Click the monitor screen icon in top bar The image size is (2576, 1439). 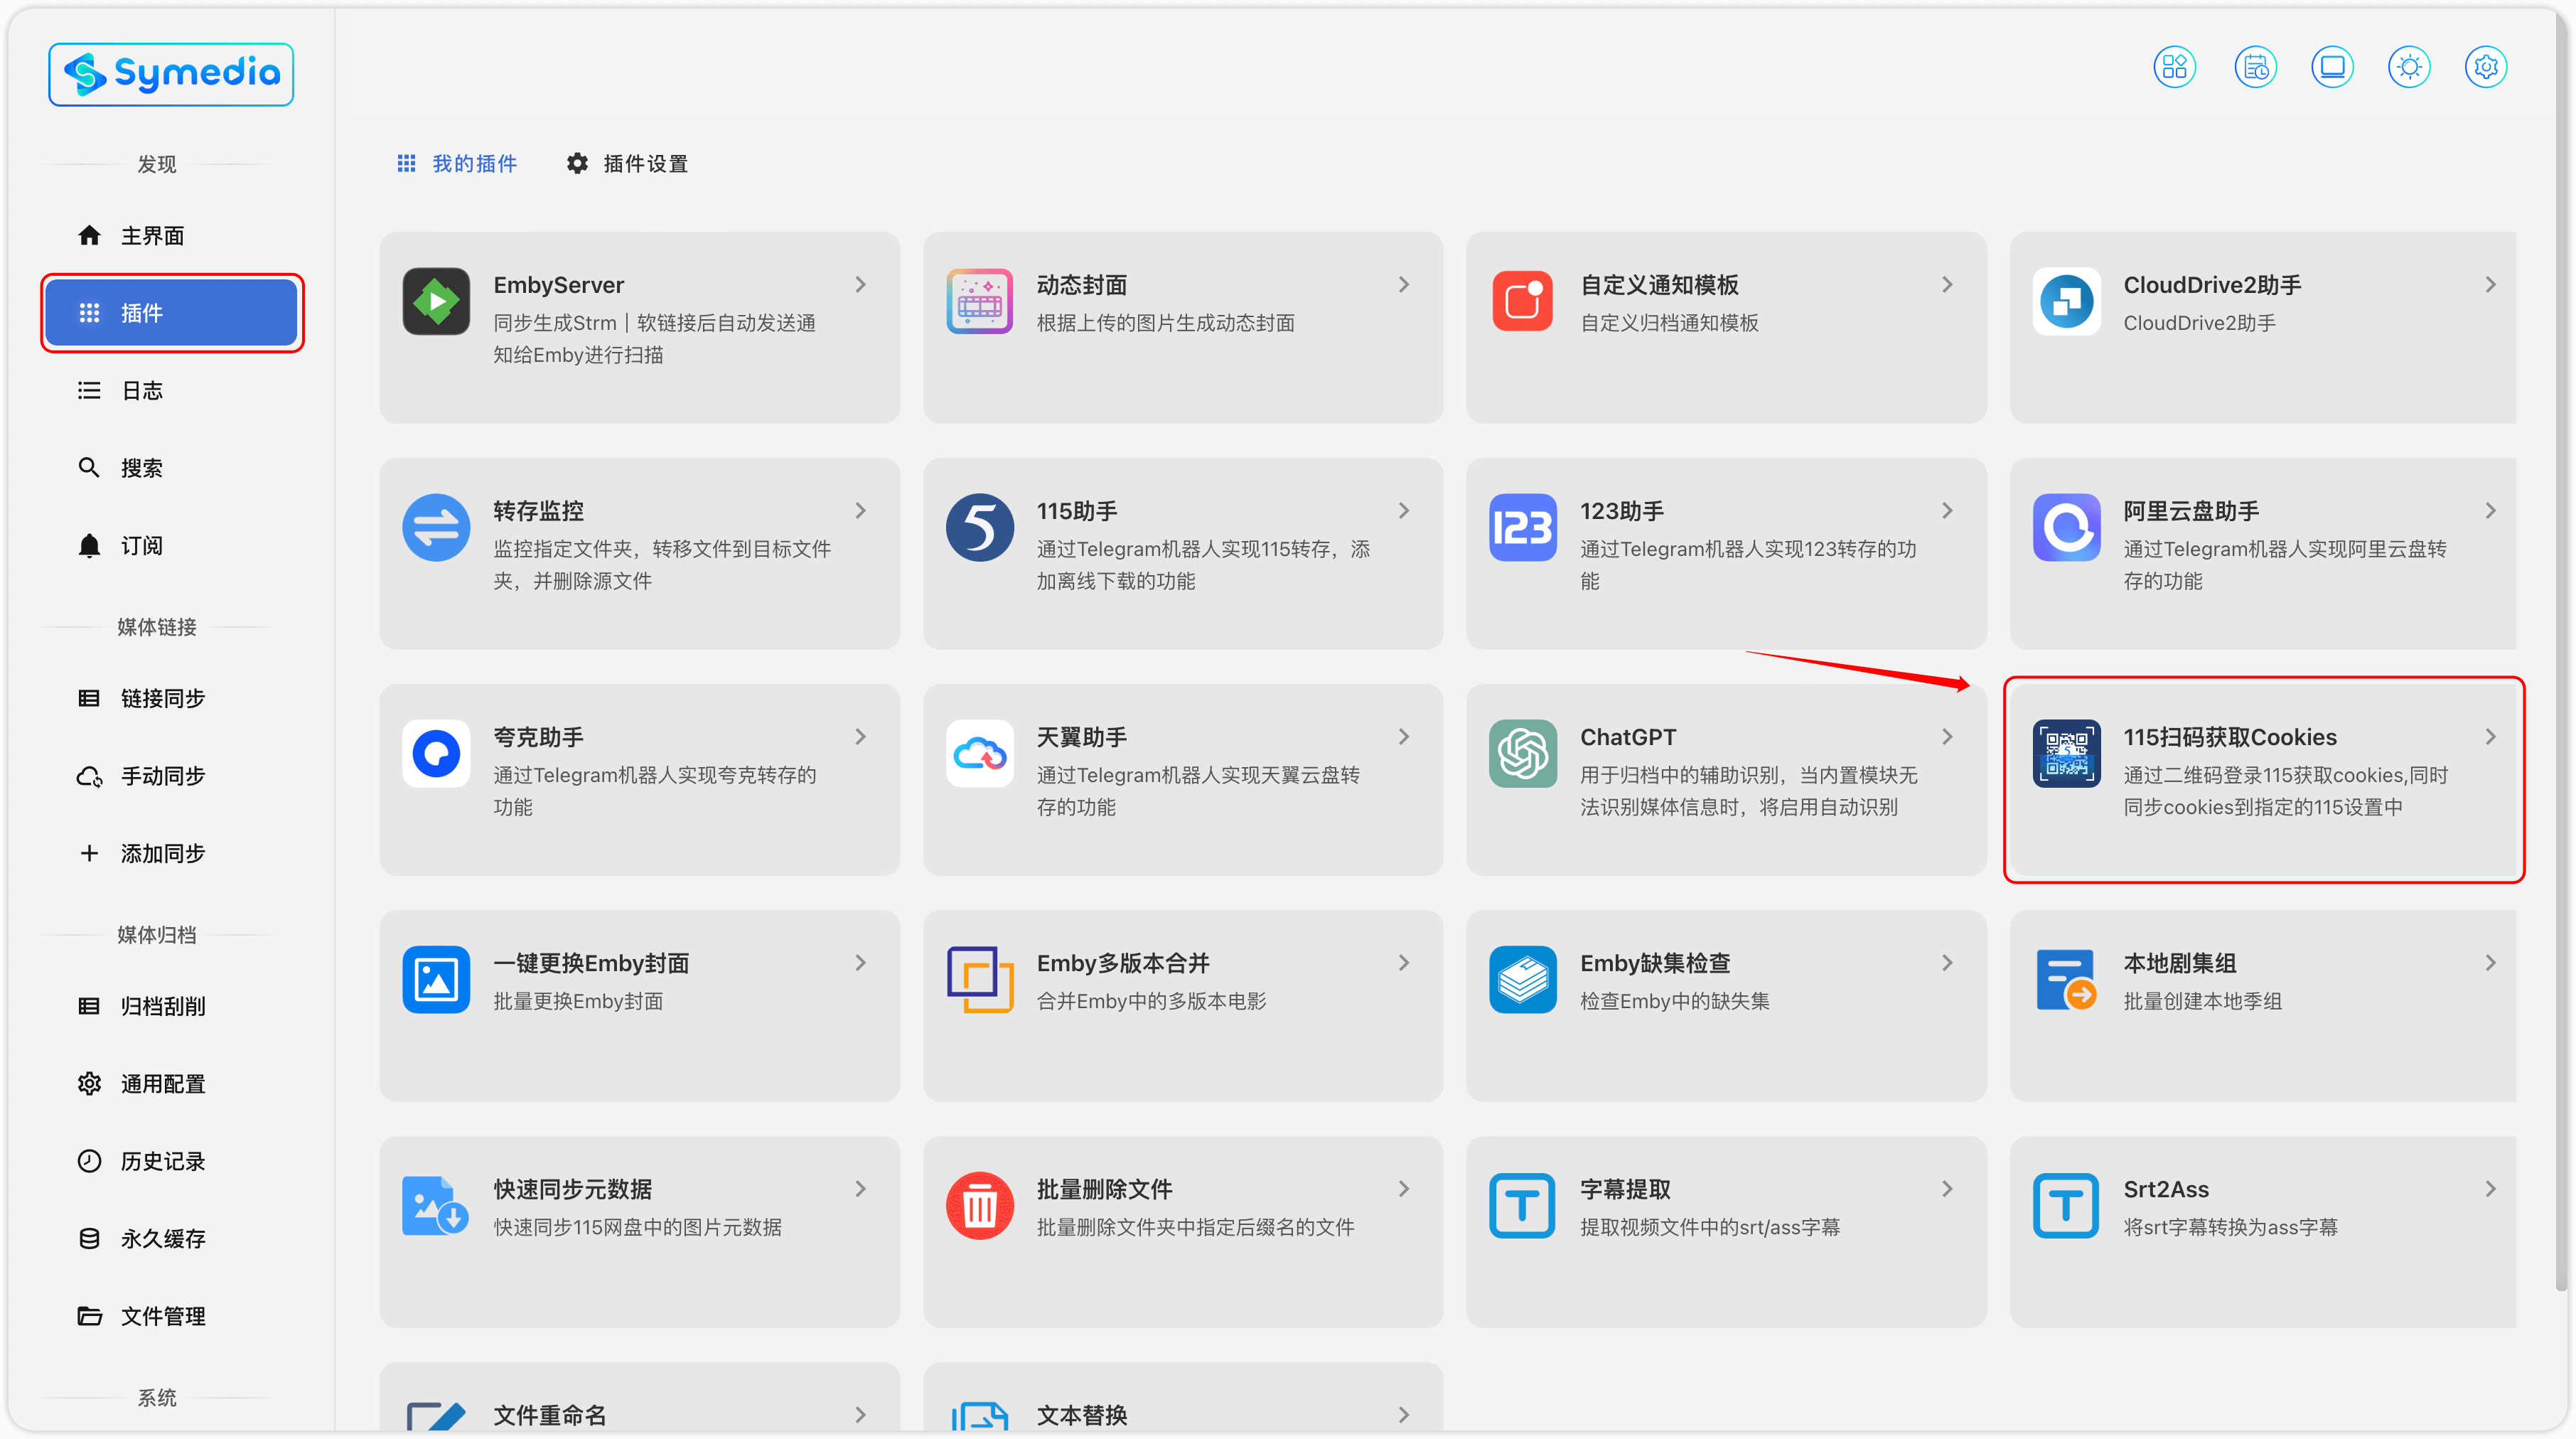tap(2332, 67)
